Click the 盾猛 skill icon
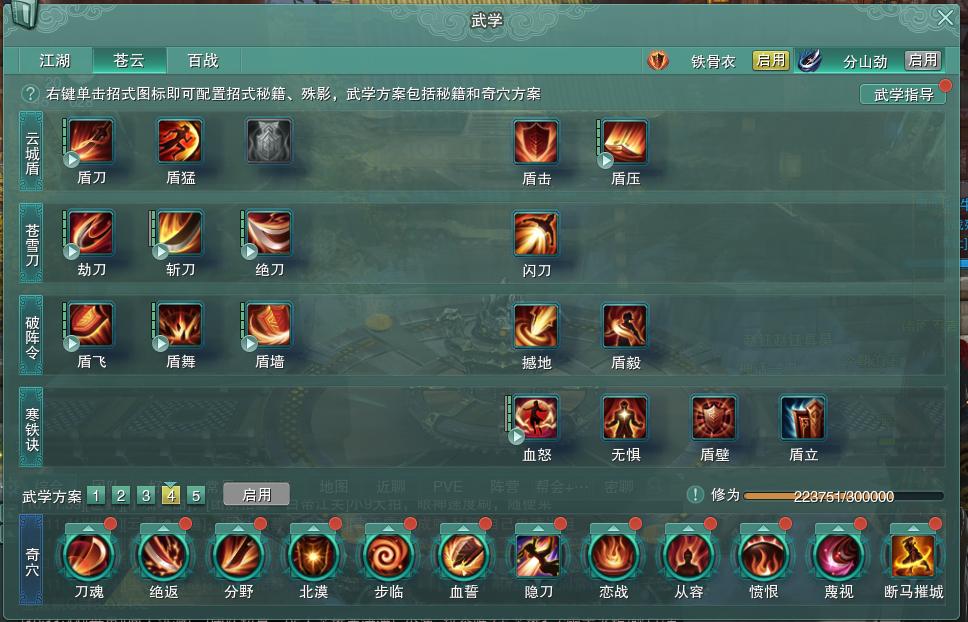 click(180, 141)
